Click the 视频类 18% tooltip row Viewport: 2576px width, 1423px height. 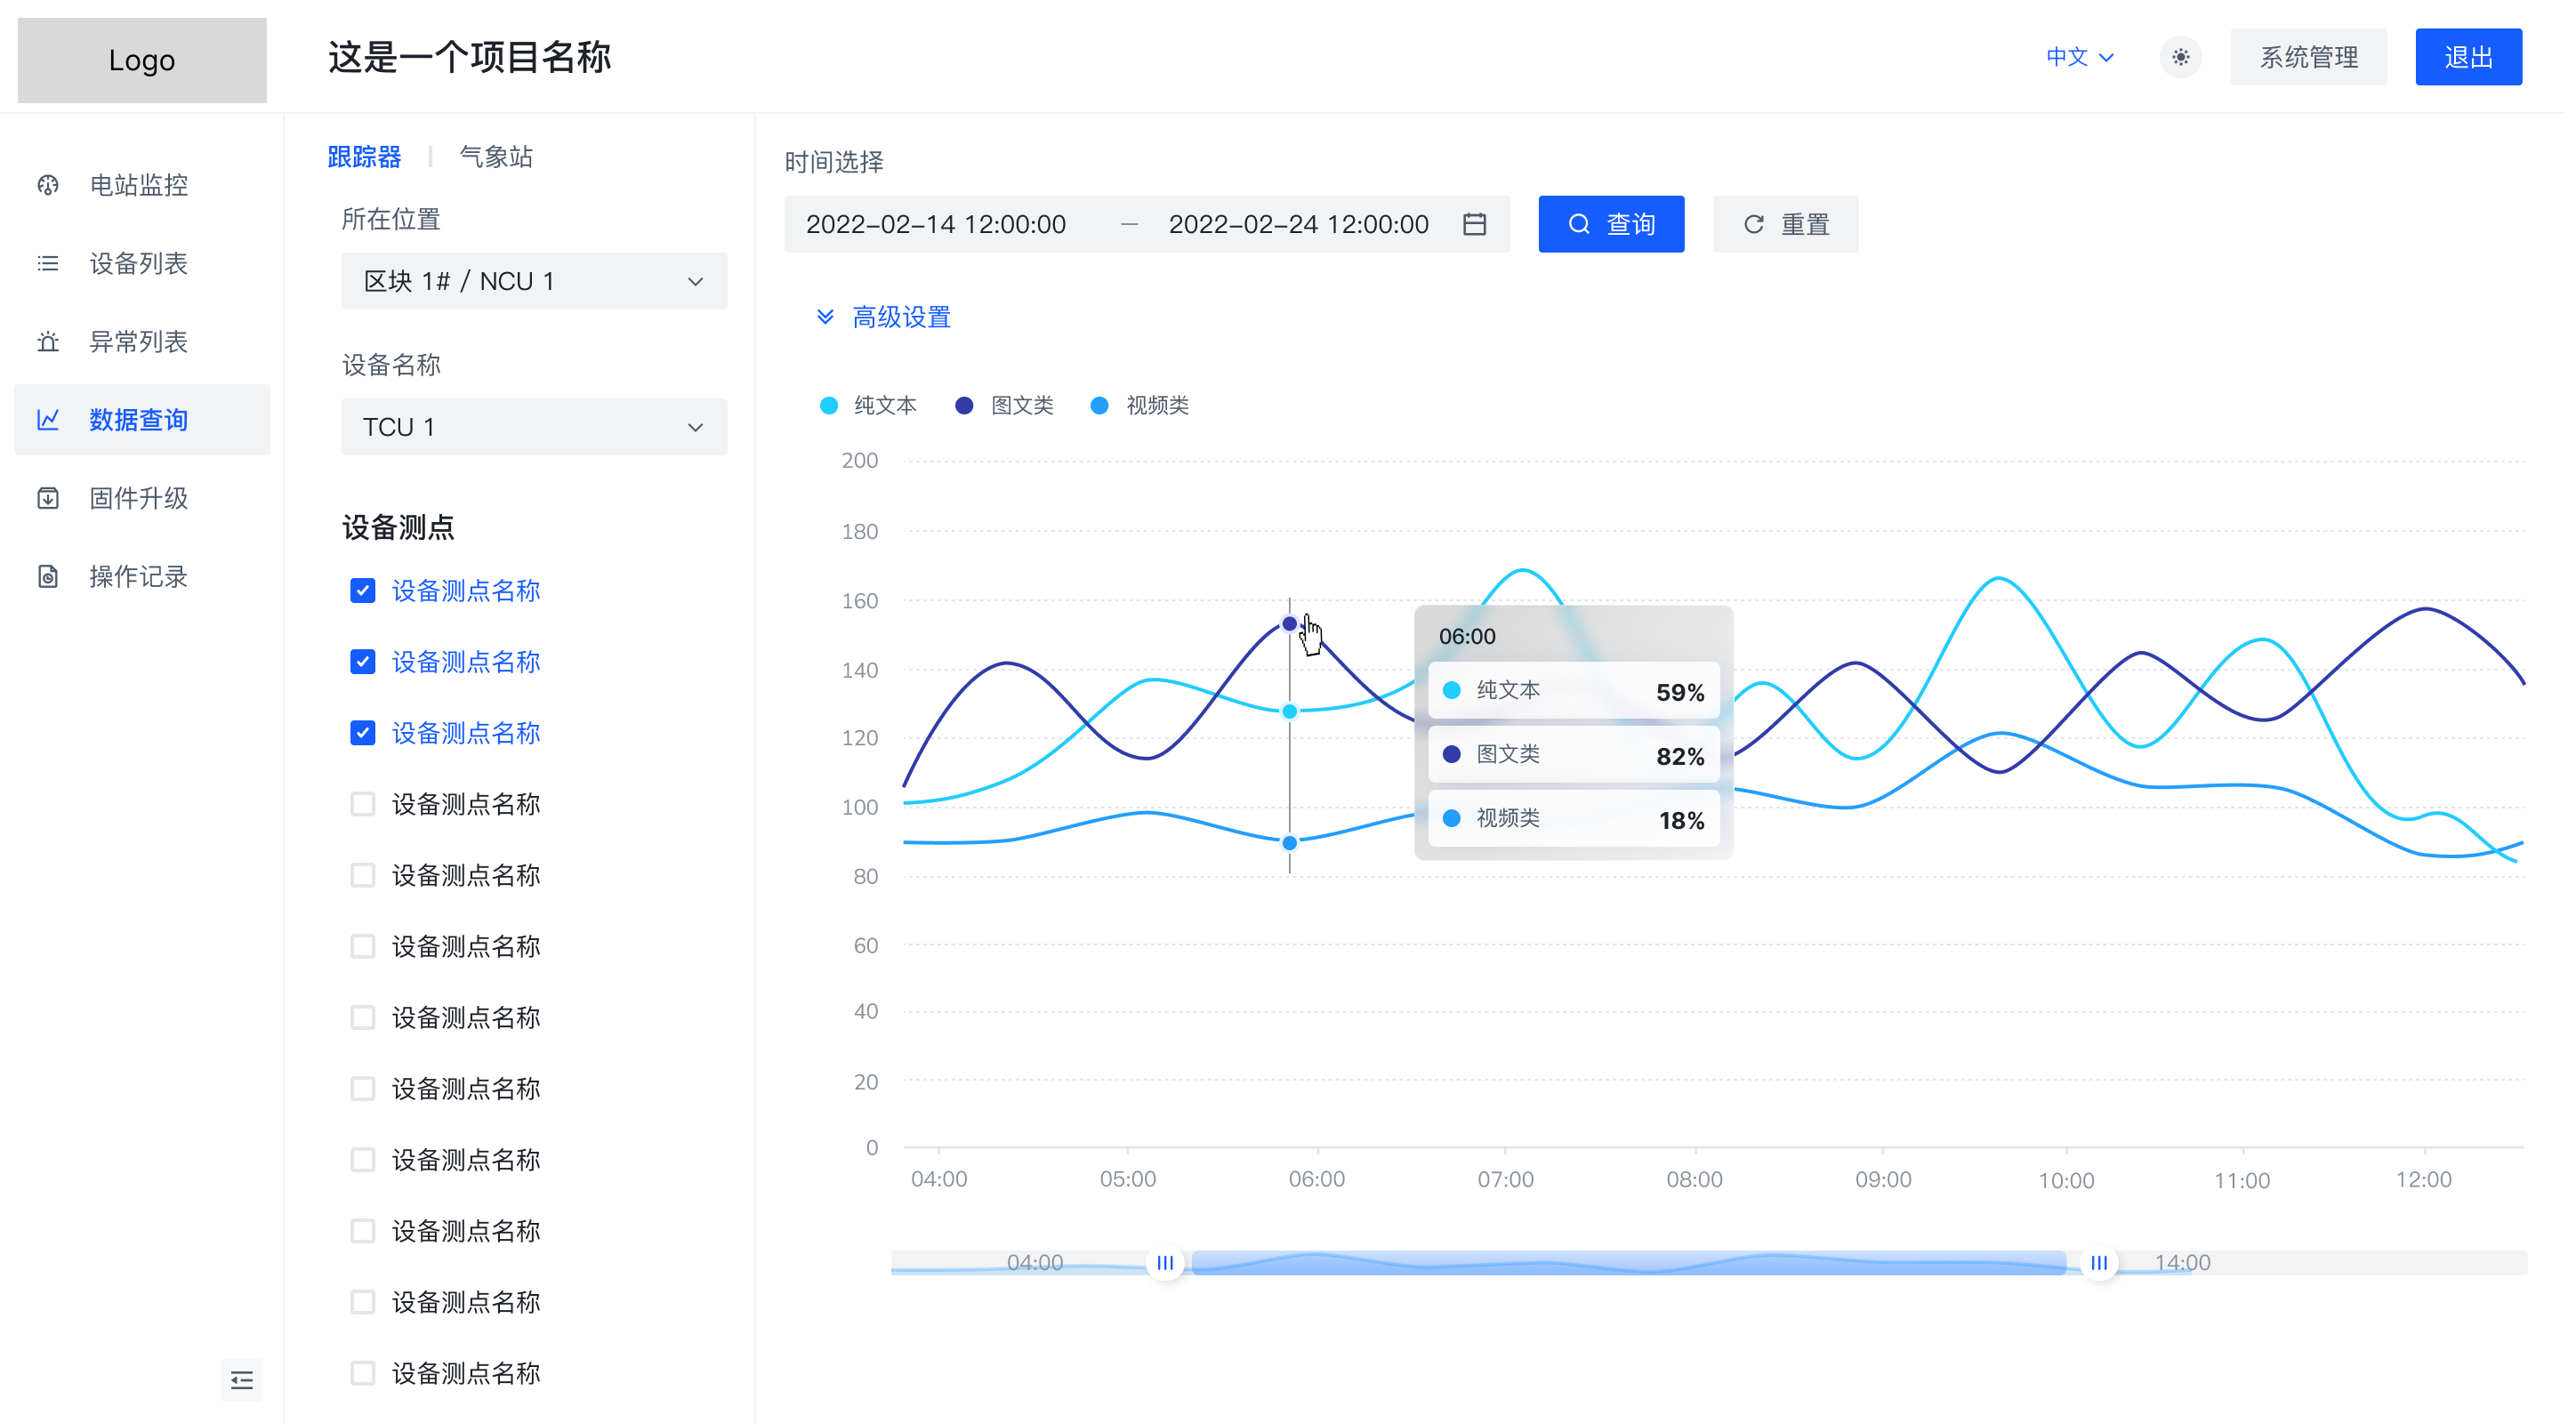(1574, 818)
